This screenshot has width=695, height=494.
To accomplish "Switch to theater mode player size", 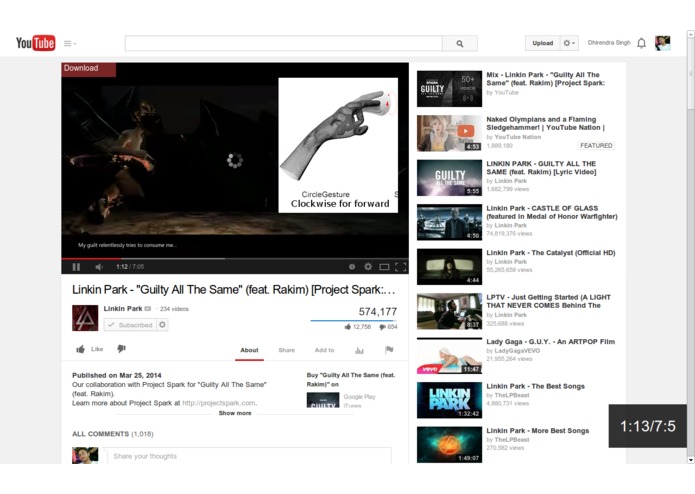I will [x=384, y=267].
